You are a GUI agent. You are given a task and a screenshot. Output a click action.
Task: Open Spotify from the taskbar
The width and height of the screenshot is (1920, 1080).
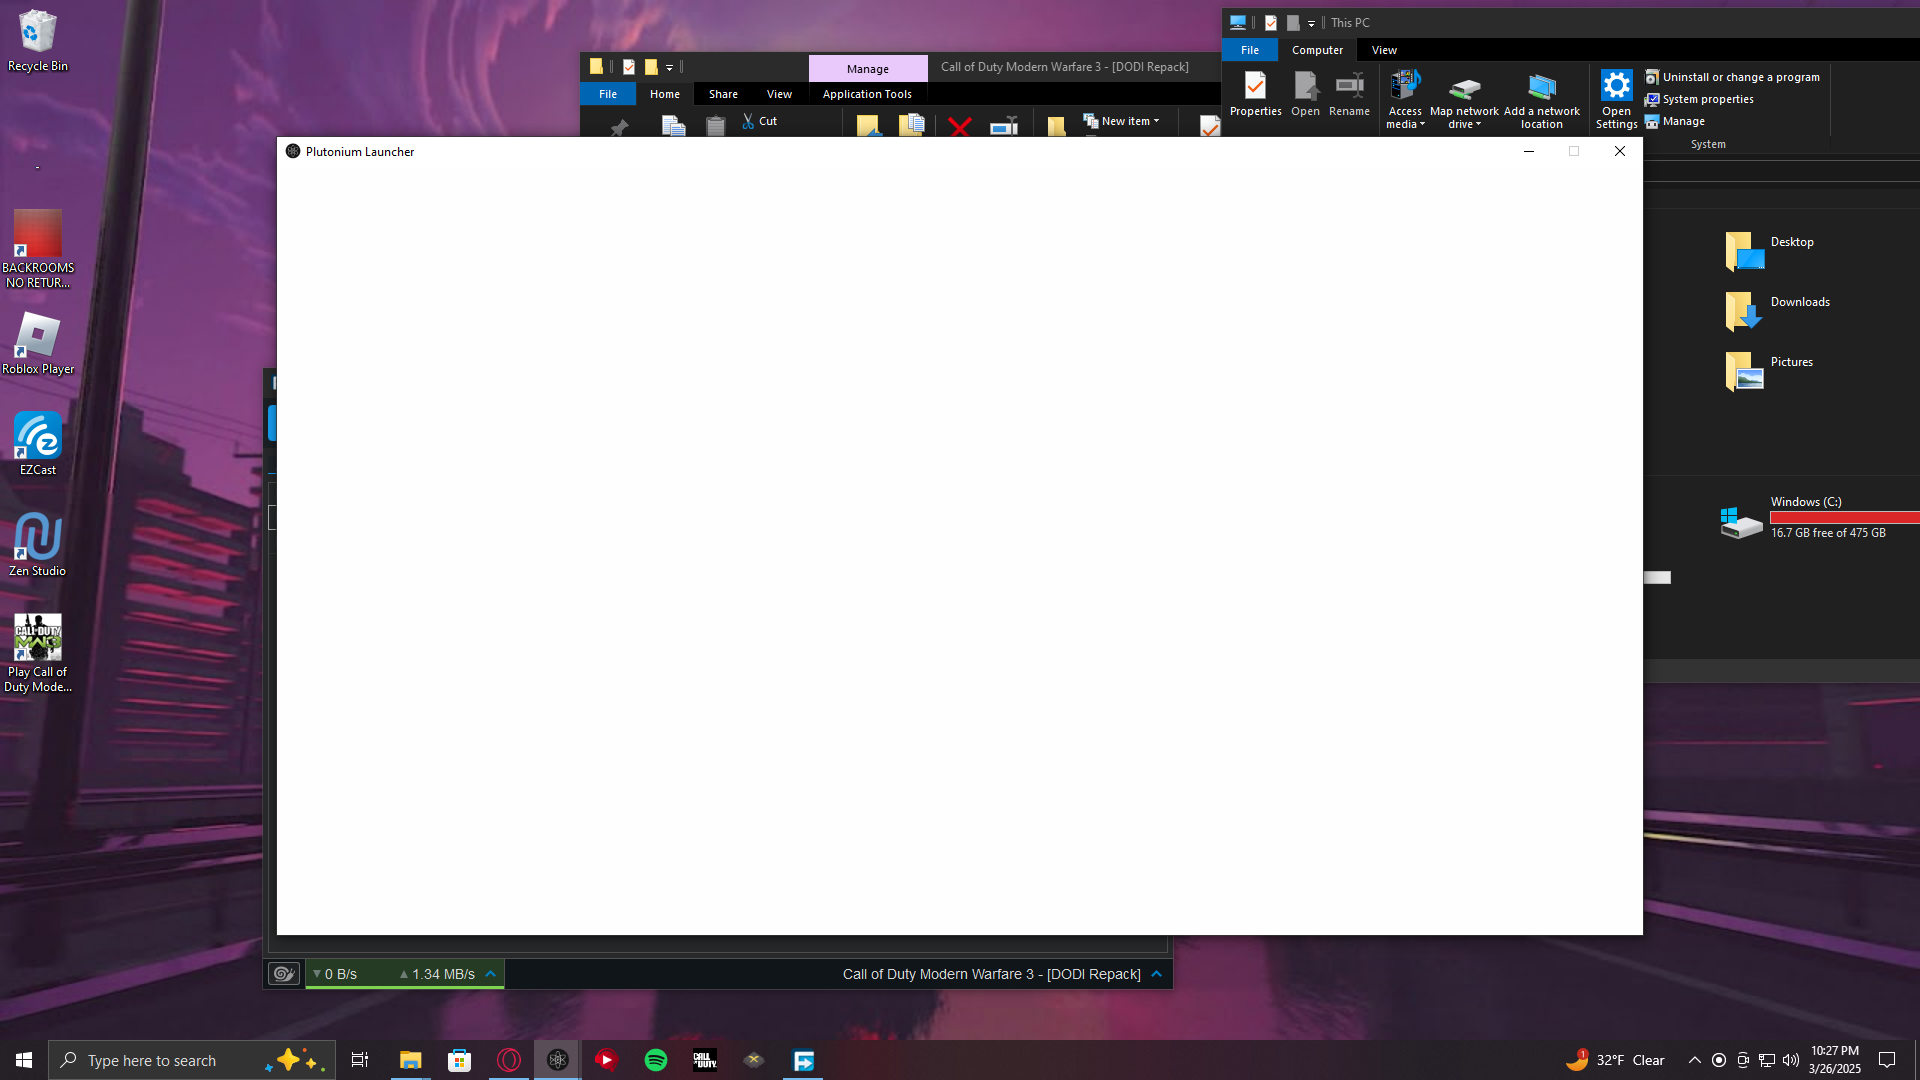656,1060
